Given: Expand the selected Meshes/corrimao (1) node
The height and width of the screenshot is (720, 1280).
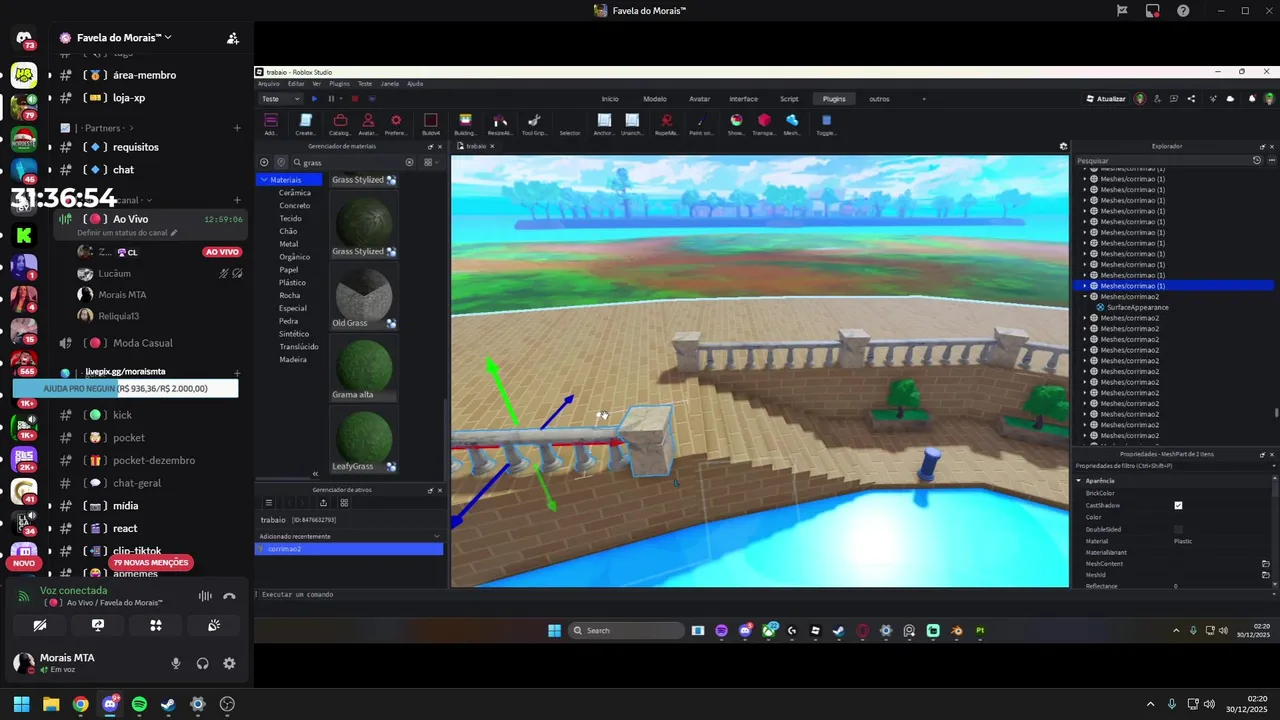Looking at the screenshot, I should click(x=1086, y=286).
